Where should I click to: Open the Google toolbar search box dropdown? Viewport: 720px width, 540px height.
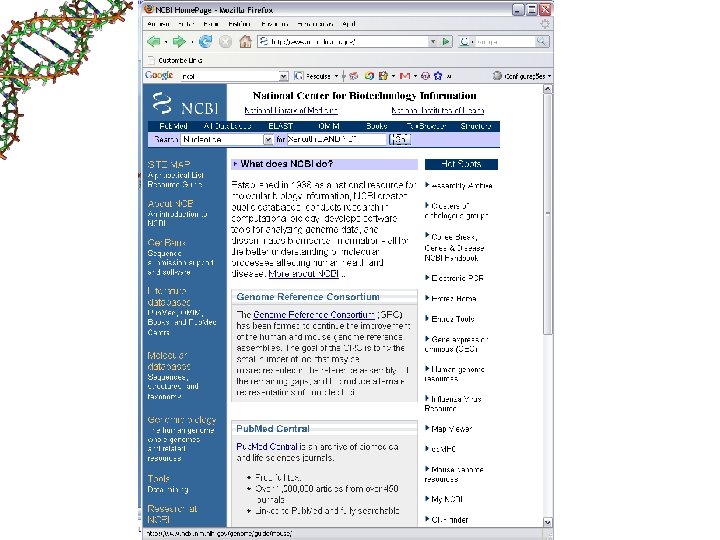283,76
